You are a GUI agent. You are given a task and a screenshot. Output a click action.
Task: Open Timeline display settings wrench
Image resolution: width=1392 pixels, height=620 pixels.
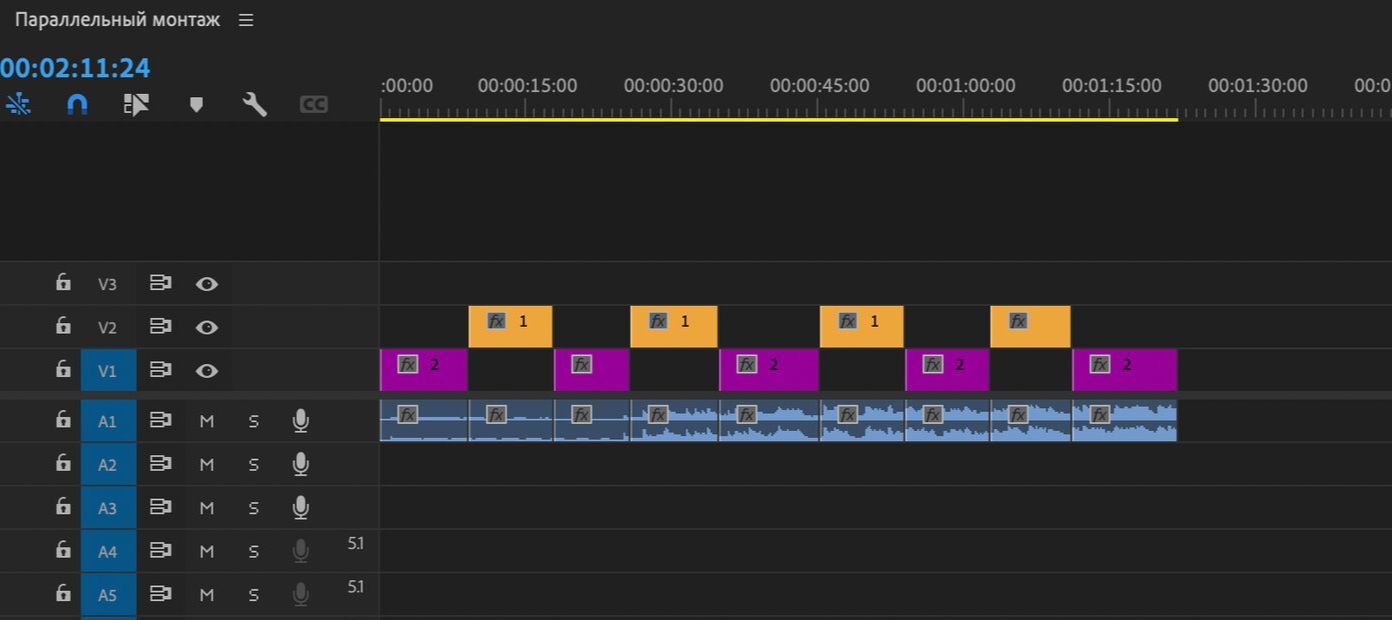(255, 104)
